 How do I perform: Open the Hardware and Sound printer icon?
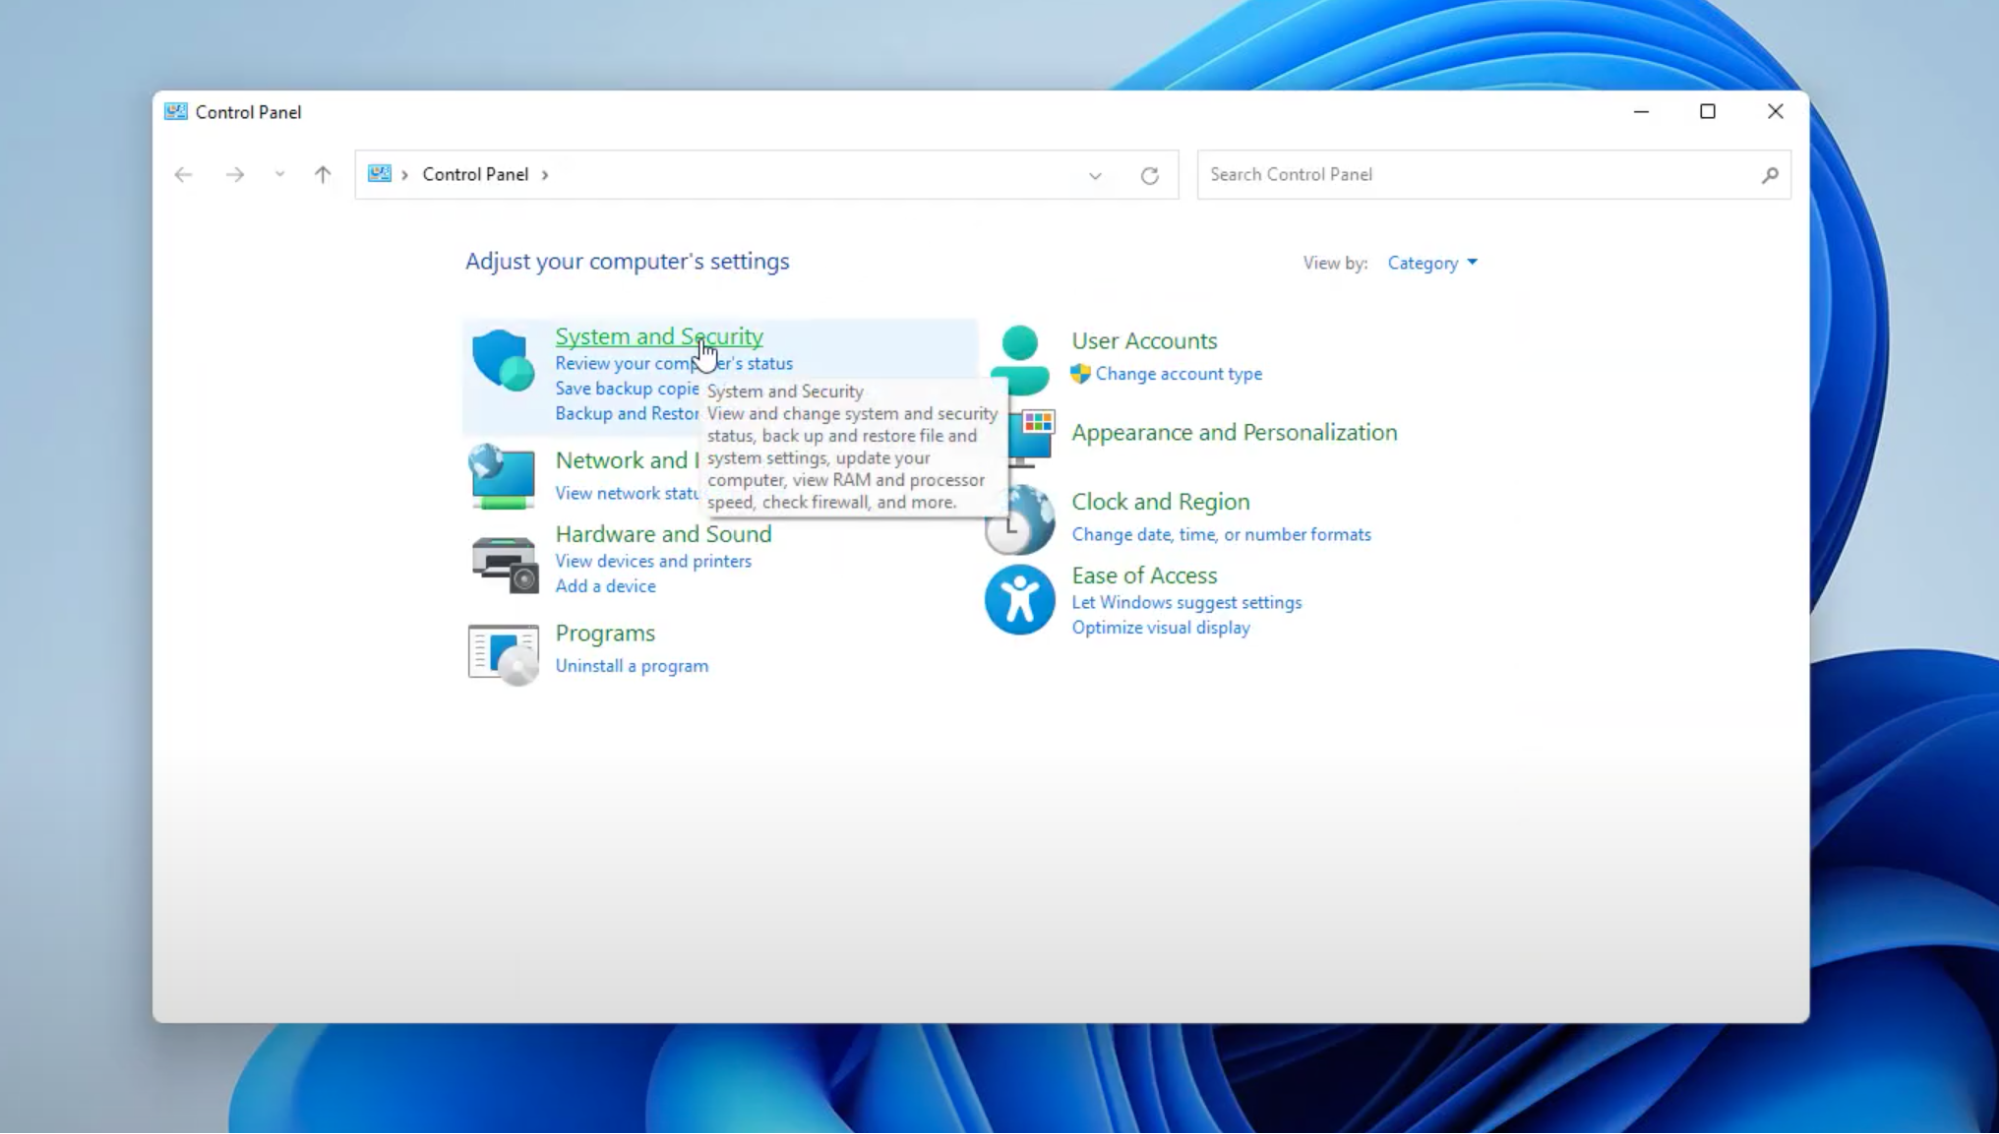504,564
